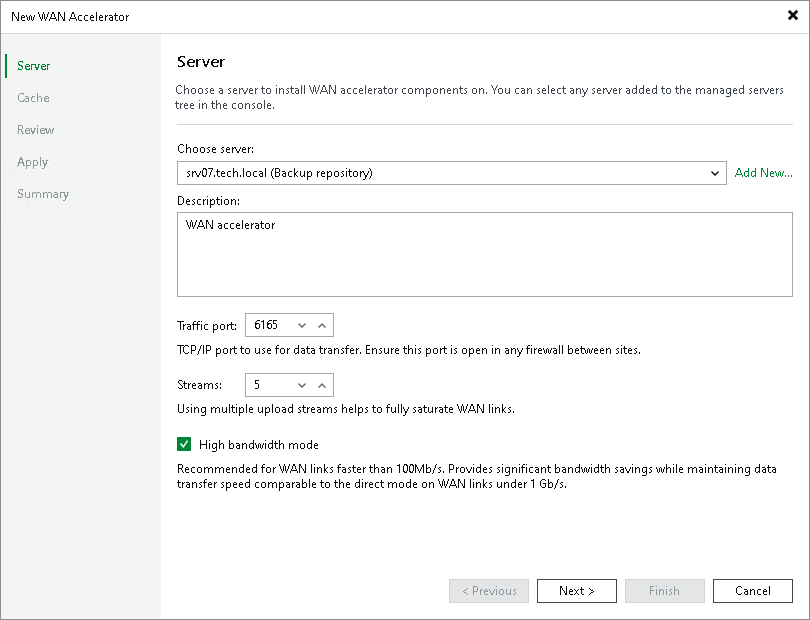Click the 'New WAN Accelerator' title text

70,17
